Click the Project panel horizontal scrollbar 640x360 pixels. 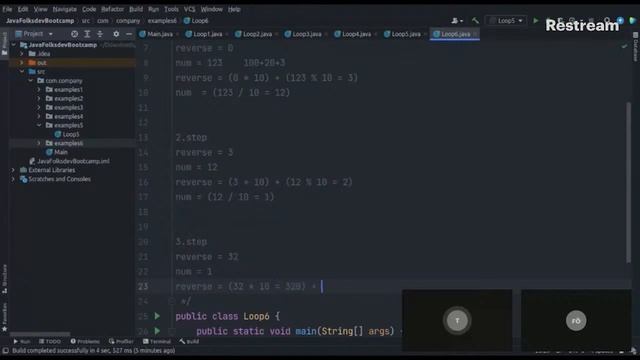pos(40,334)
